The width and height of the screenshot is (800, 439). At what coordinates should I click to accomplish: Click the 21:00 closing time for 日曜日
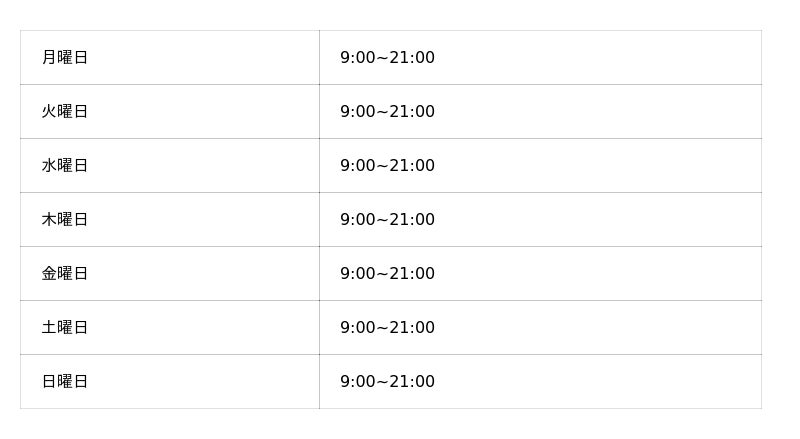412,382
